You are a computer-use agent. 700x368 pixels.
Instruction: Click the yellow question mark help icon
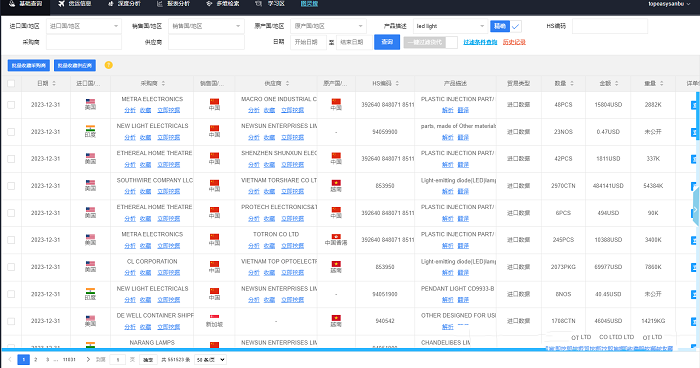pos(108,65)
